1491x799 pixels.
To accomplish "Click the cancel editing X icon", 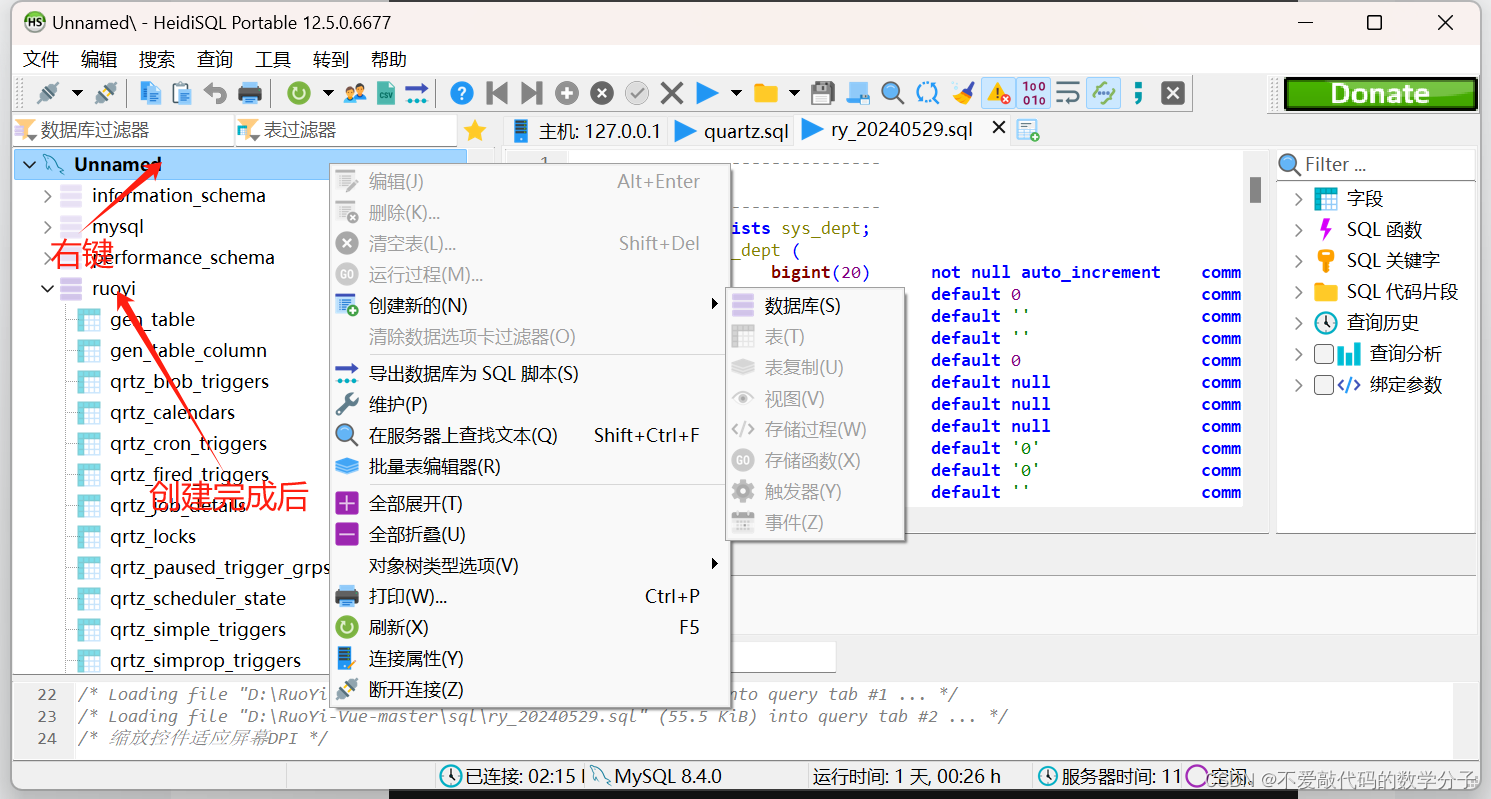I will [x=672, y=93].
